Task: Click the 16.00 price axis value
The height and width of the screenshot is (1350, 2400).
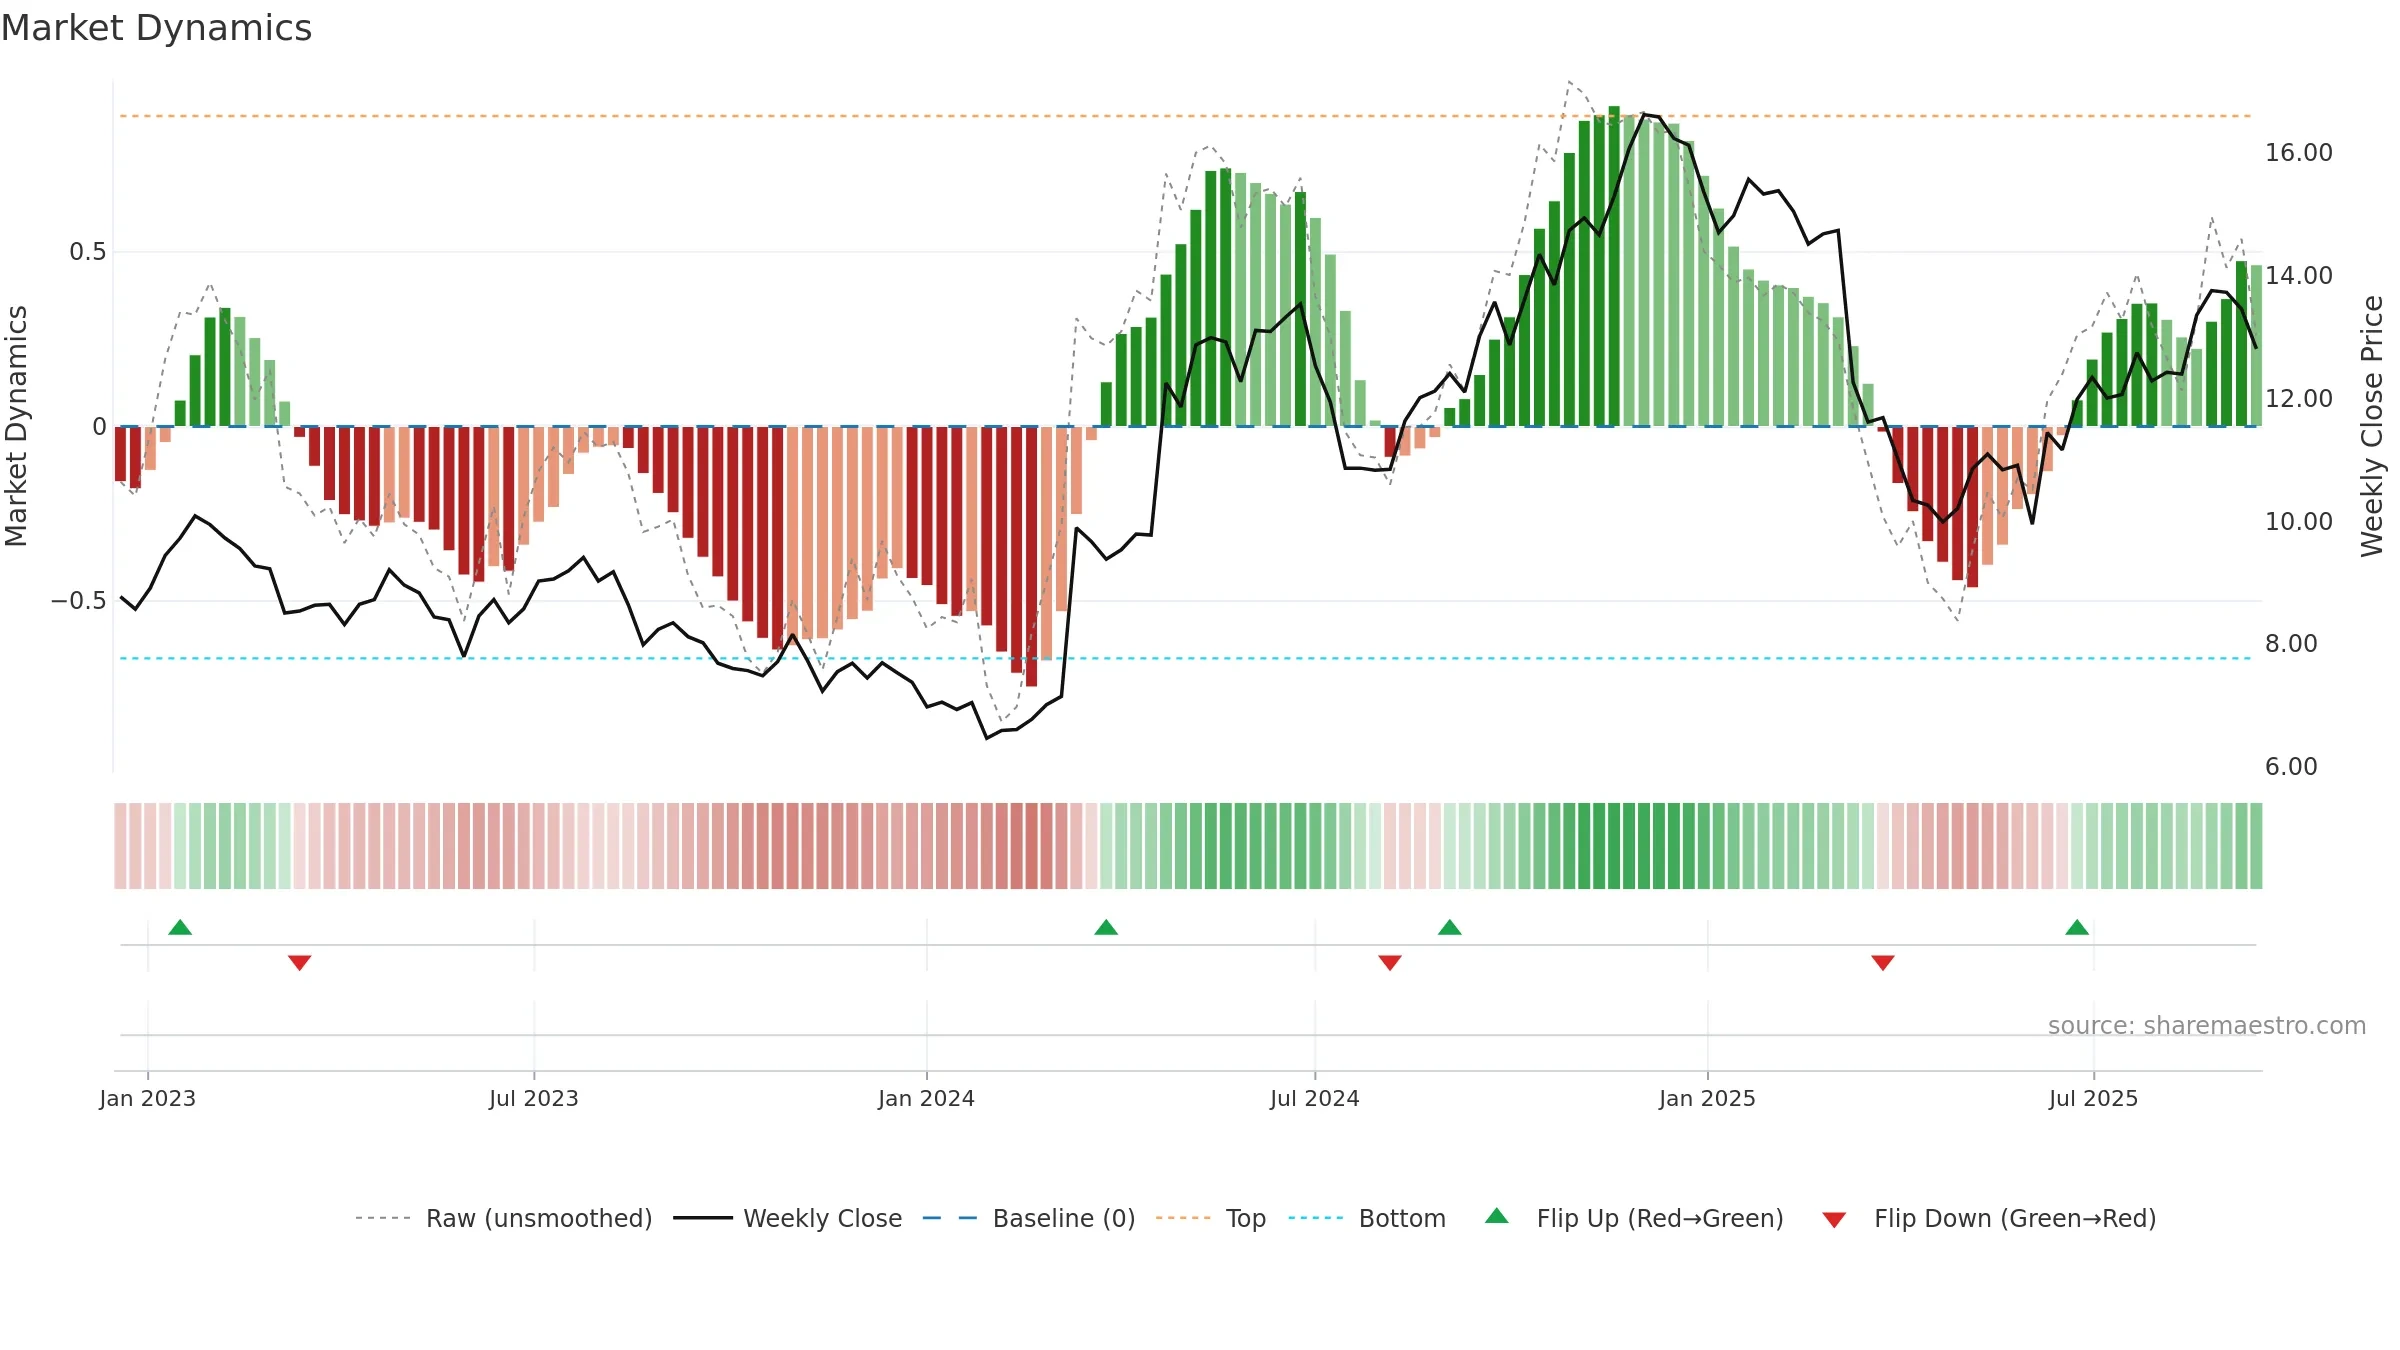Action: tap(2299, 153)
